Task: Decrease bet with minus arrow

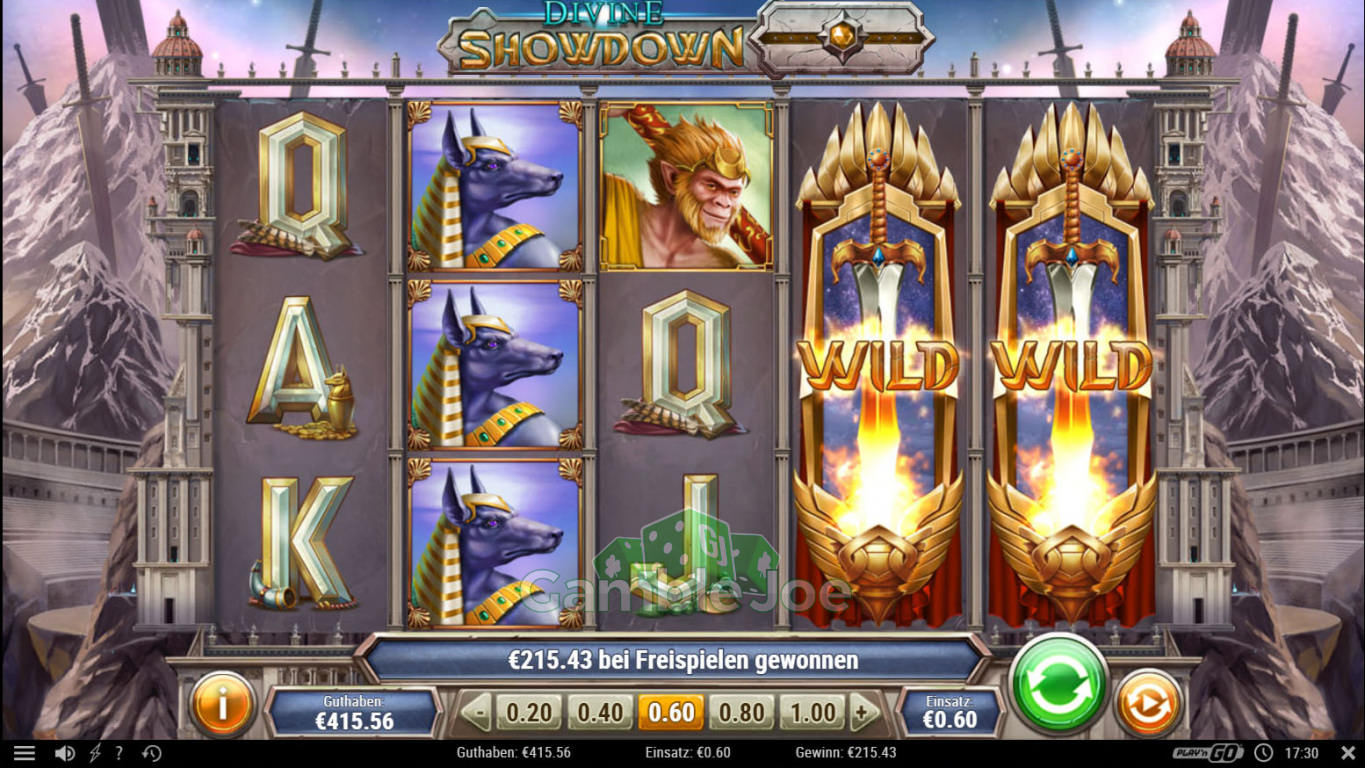Action: click(x=475, y=713)
